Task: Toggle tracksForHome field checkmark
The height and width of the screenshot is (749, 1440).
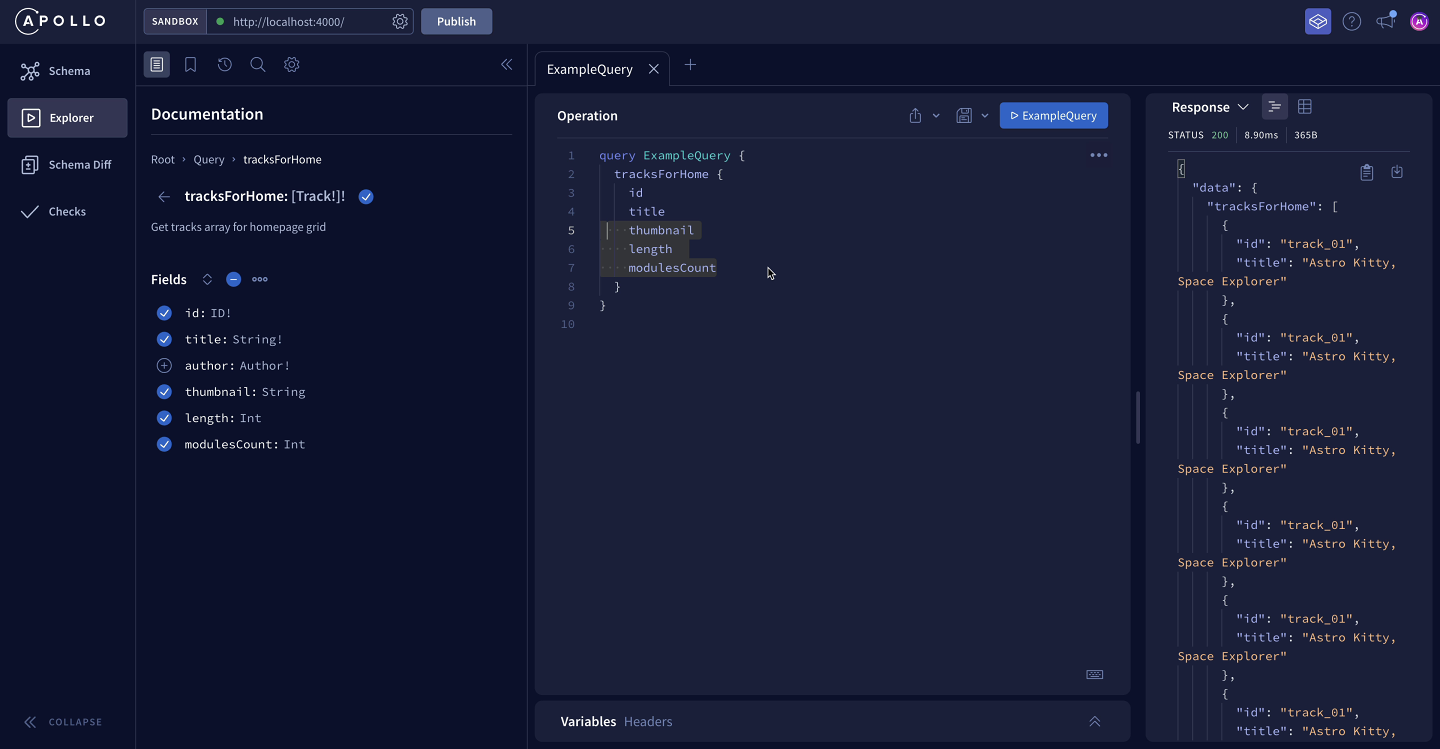Action: (366, 197)
